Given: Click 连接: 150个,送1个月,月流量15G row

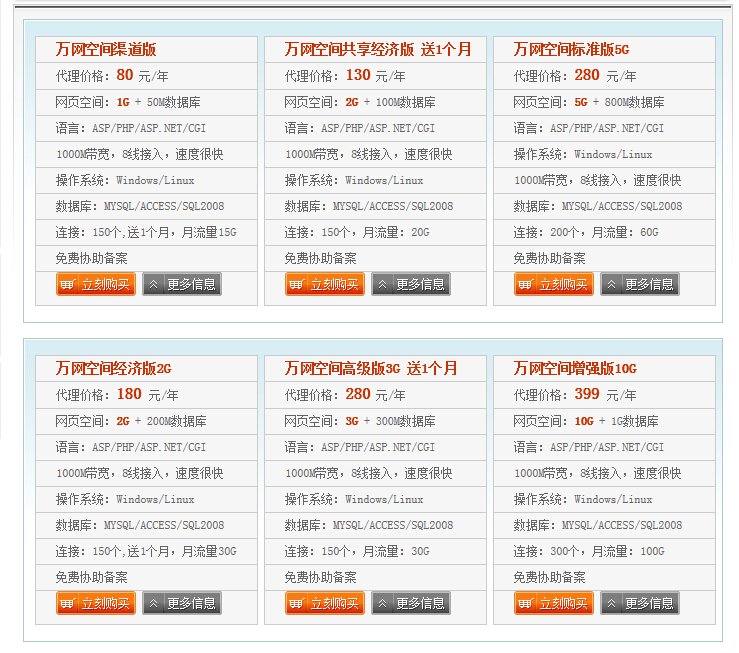Looking at the screenshot, I should point(147,232).
